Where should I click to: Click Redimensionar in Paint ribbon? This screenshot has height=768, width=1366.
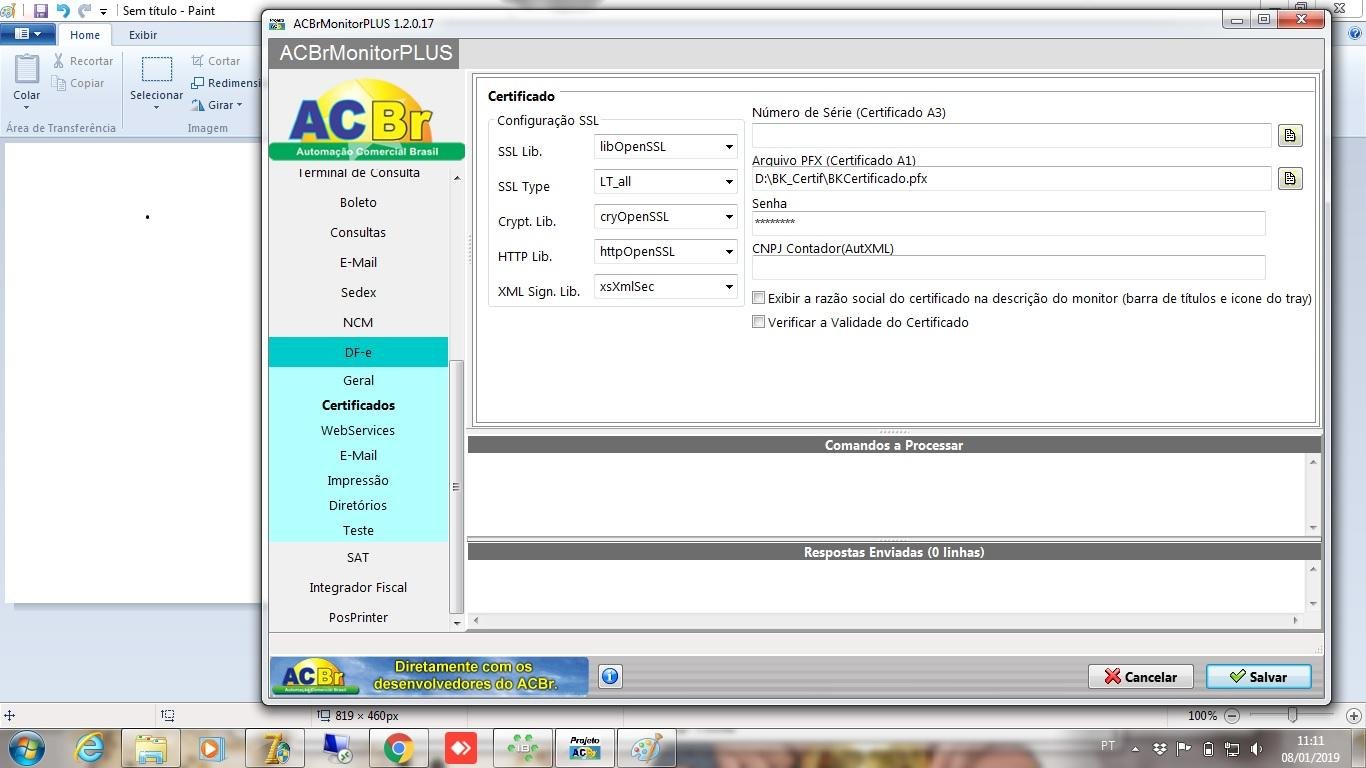tap(227, 83)
